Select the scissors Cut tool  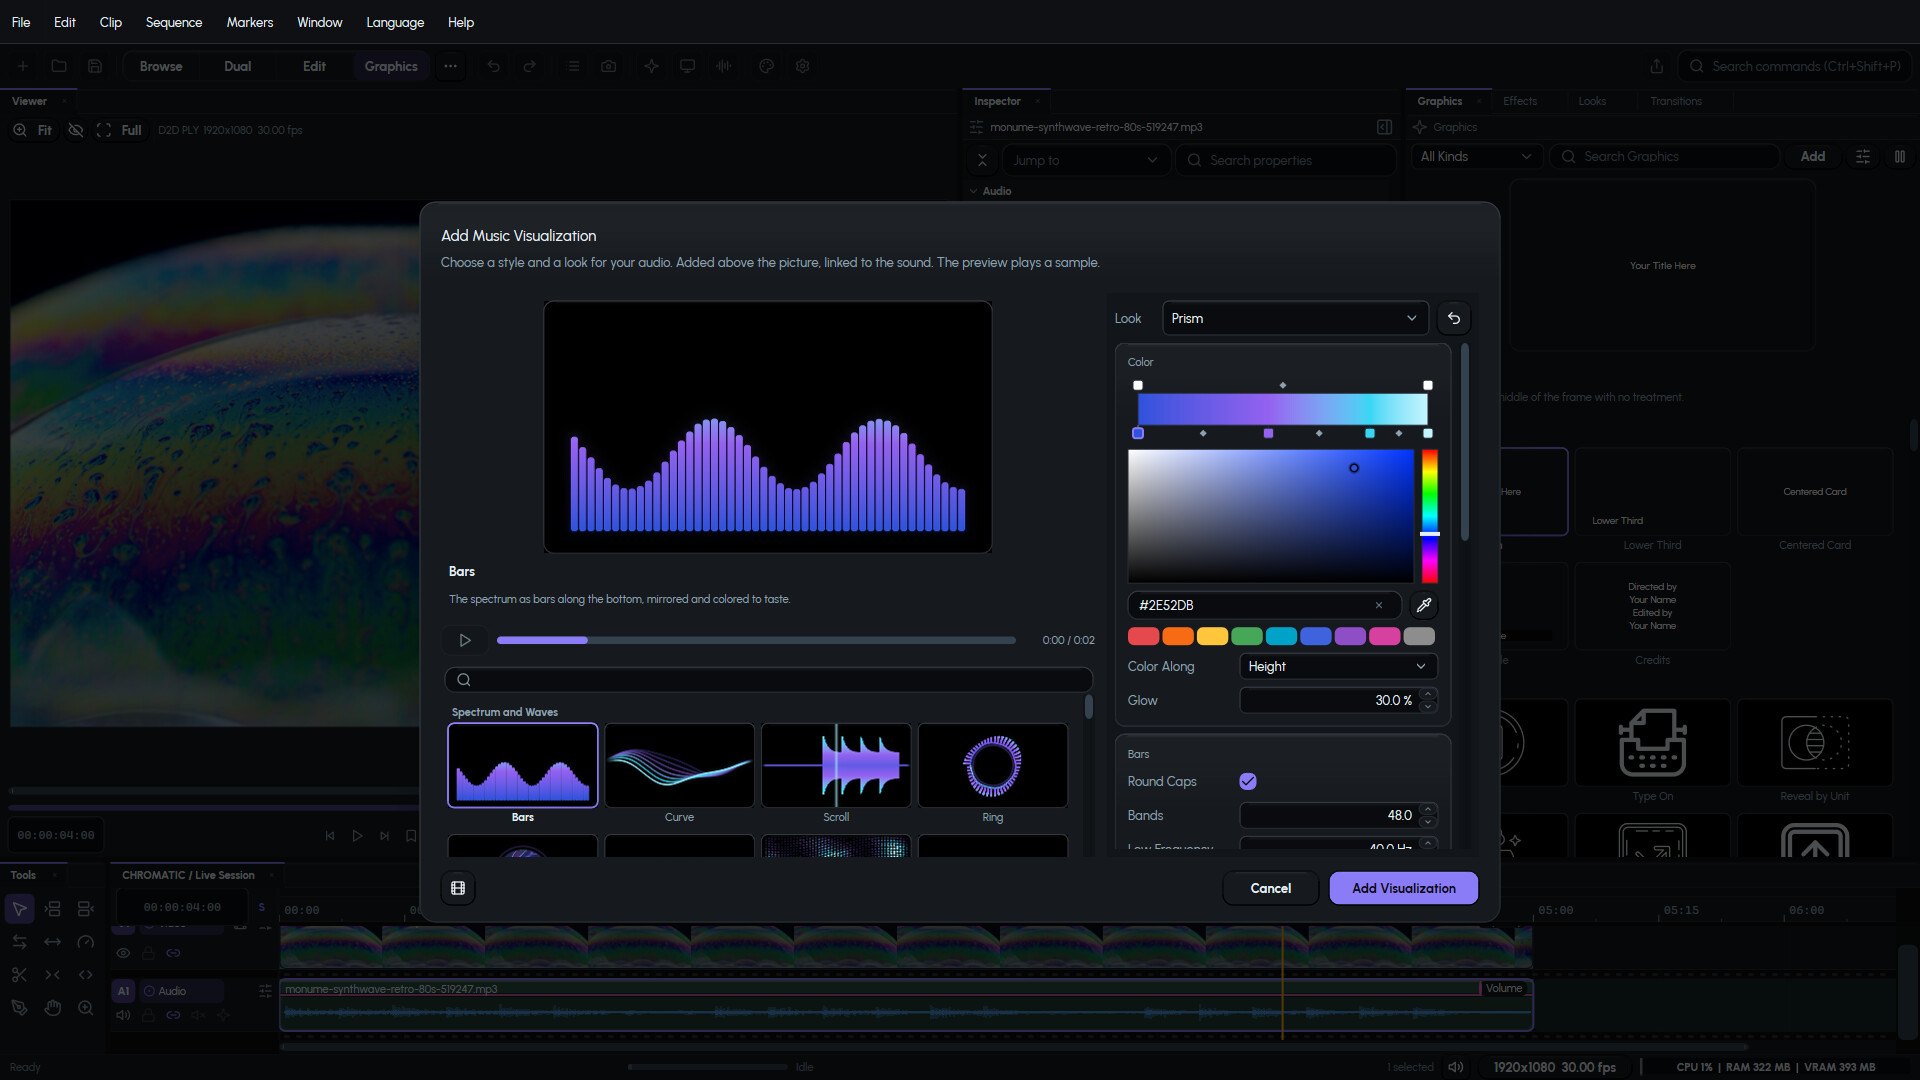click(x=19, y=975)
